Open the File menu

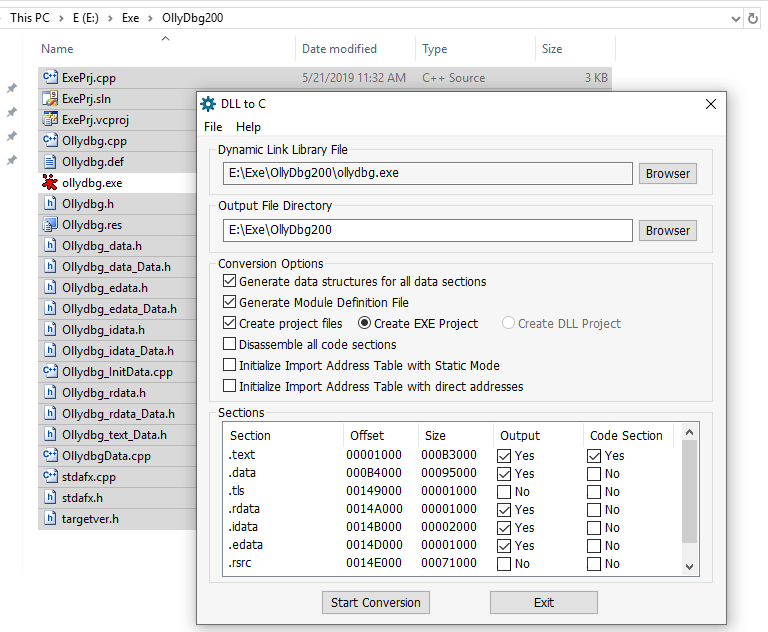213,127
